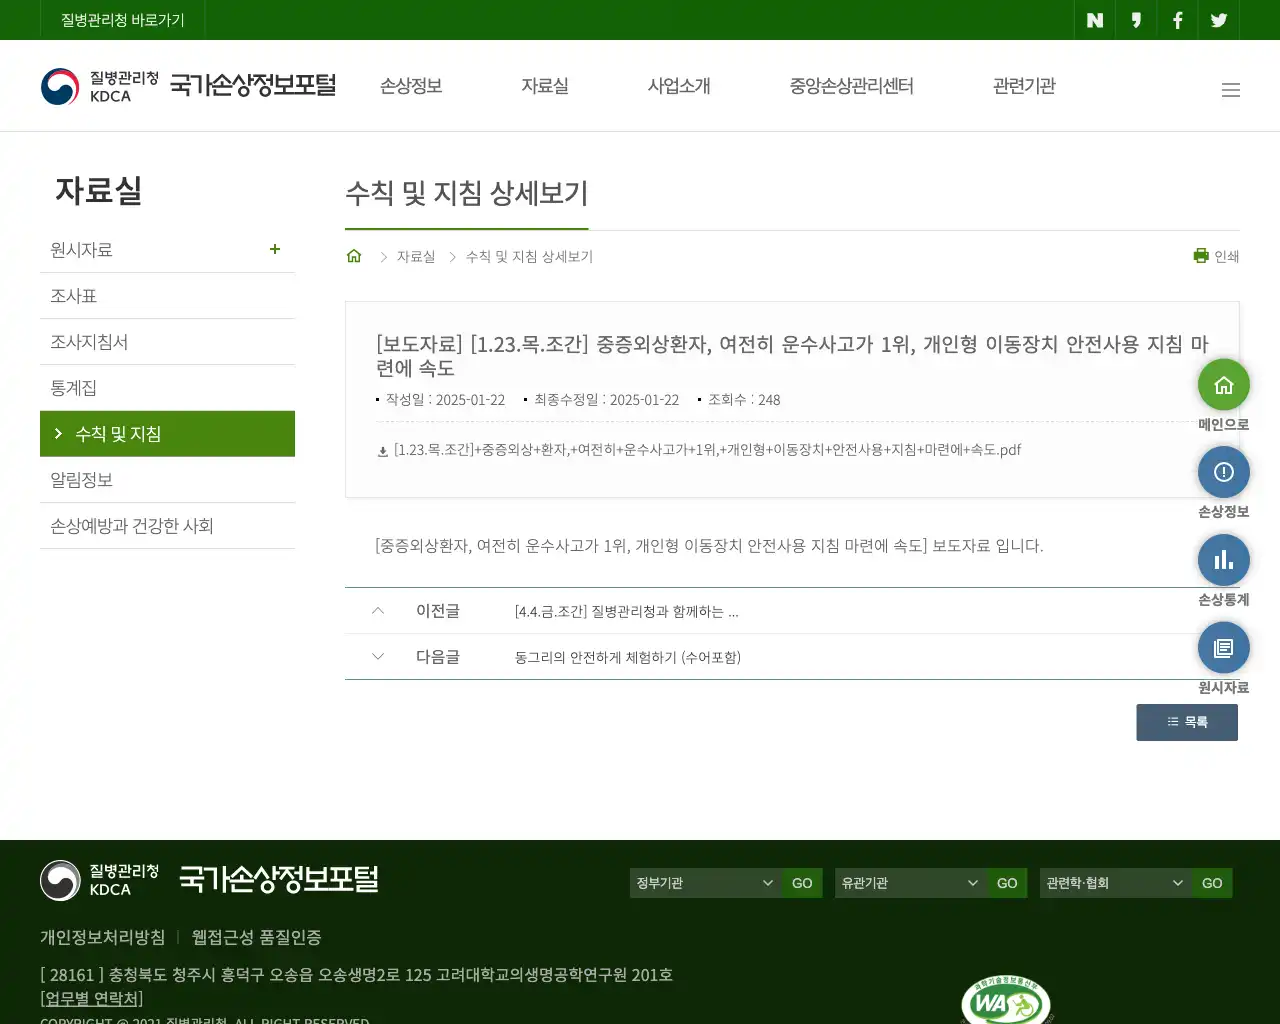Click the printer icon for 인쇄
1280x1024 pixels.
(1201, 256)
